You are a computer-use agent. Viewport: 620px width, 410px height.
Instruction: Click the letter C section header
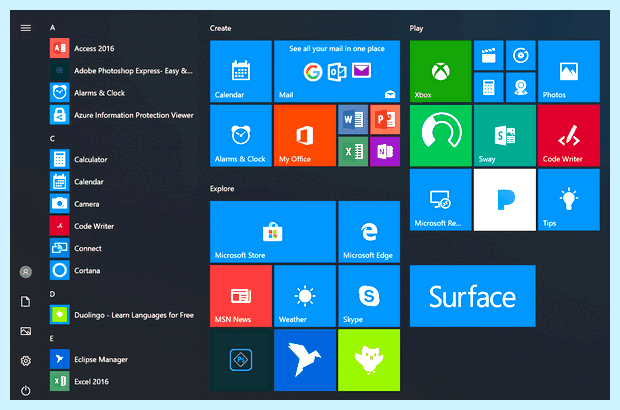point(52,138)
